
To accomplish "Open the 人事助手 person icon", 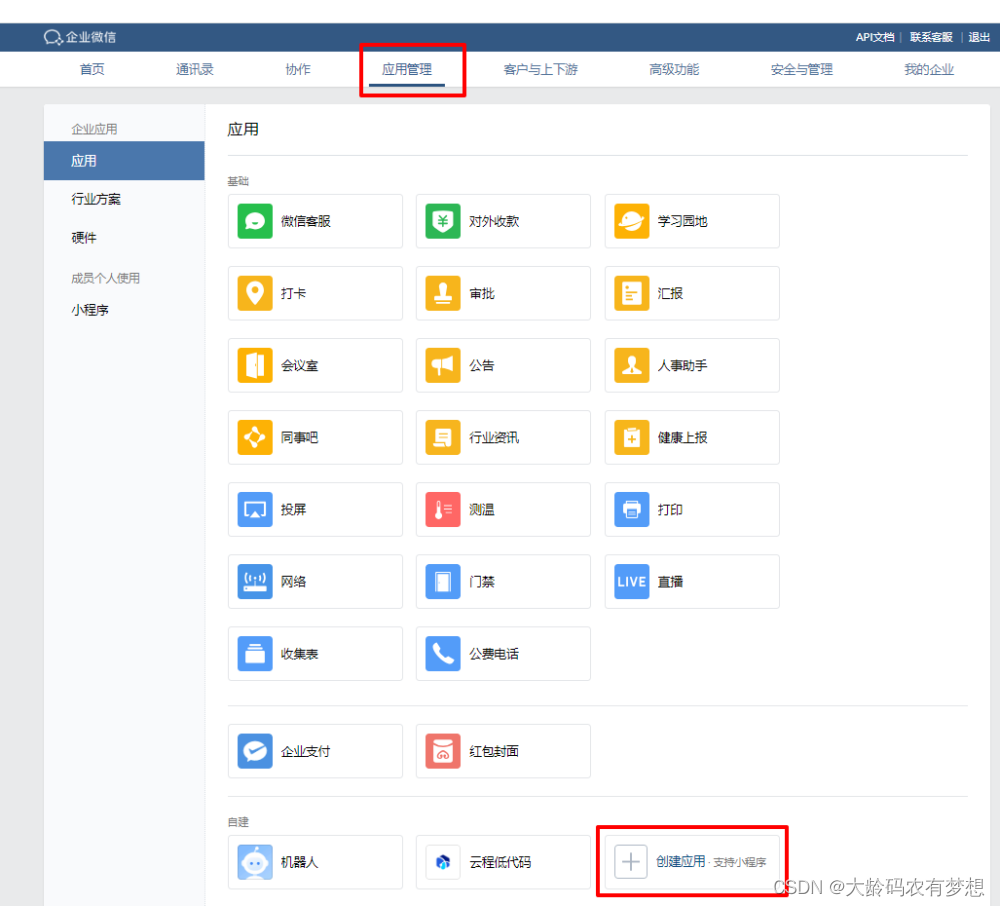I will [x=631, y=365].
